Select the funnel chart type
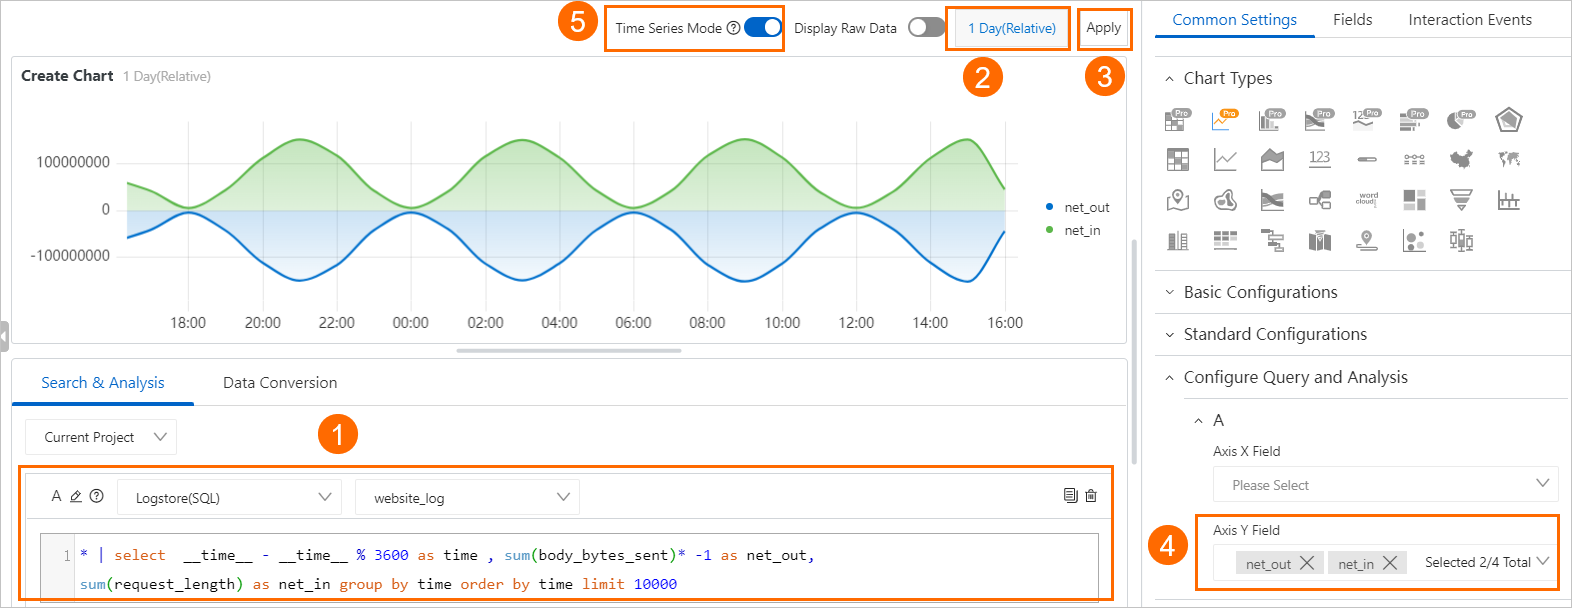This screenshot has height=608, width=1572. tap(1461, 200)
